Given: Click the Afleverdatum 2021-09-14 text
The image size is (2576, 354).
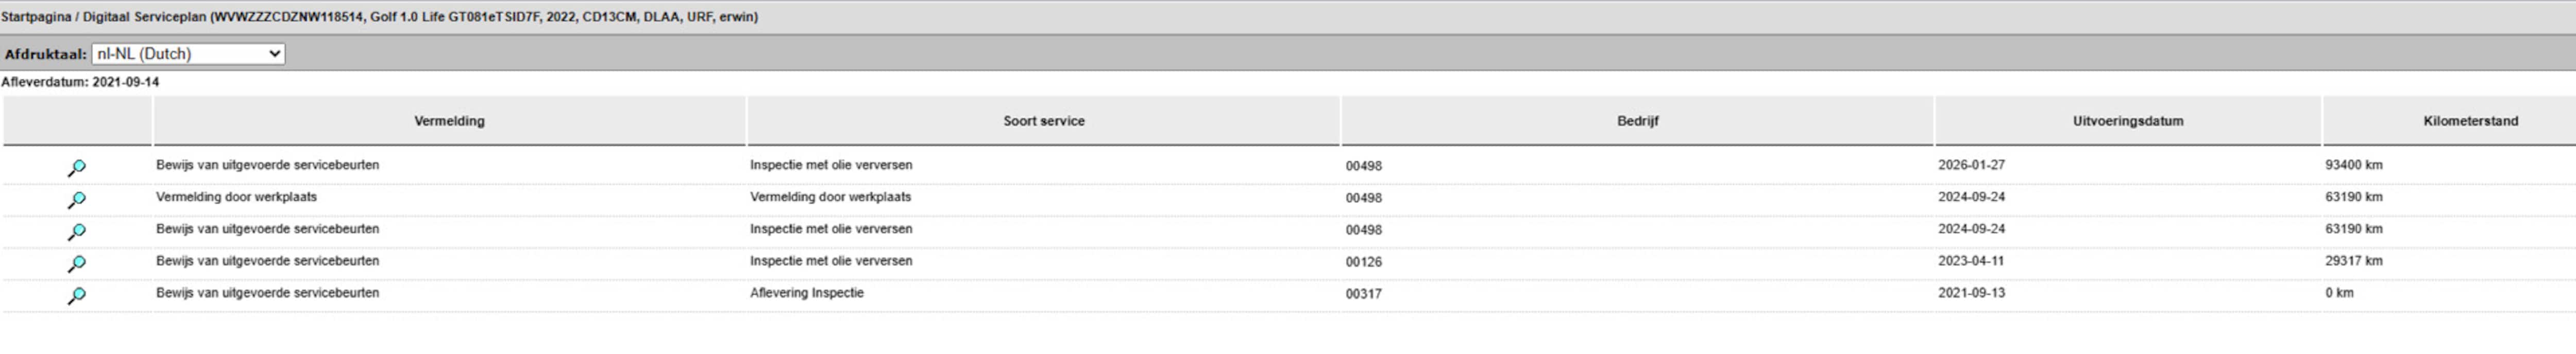Looking at the screenshot, I should pyautogui.click(x=80, y=82).
